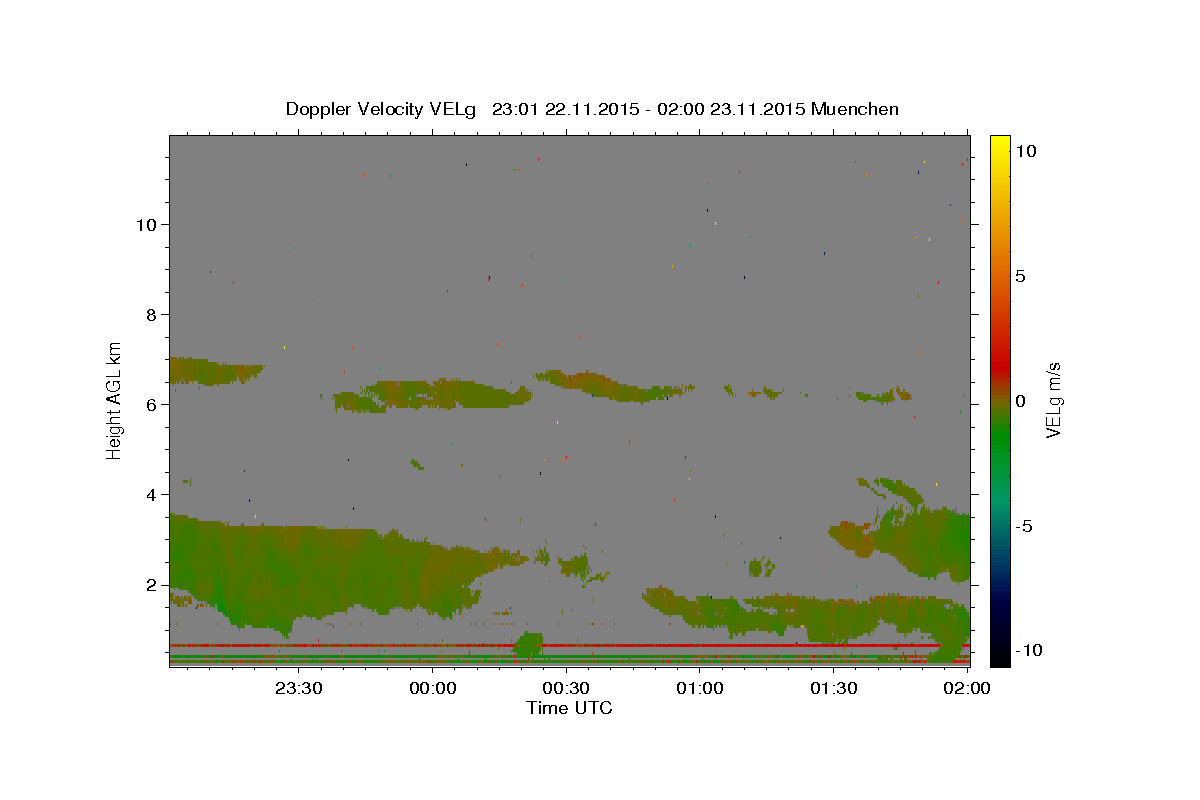Click the height axis label 6
Viewport: 1200px width, 800px height.
point(153,404)
